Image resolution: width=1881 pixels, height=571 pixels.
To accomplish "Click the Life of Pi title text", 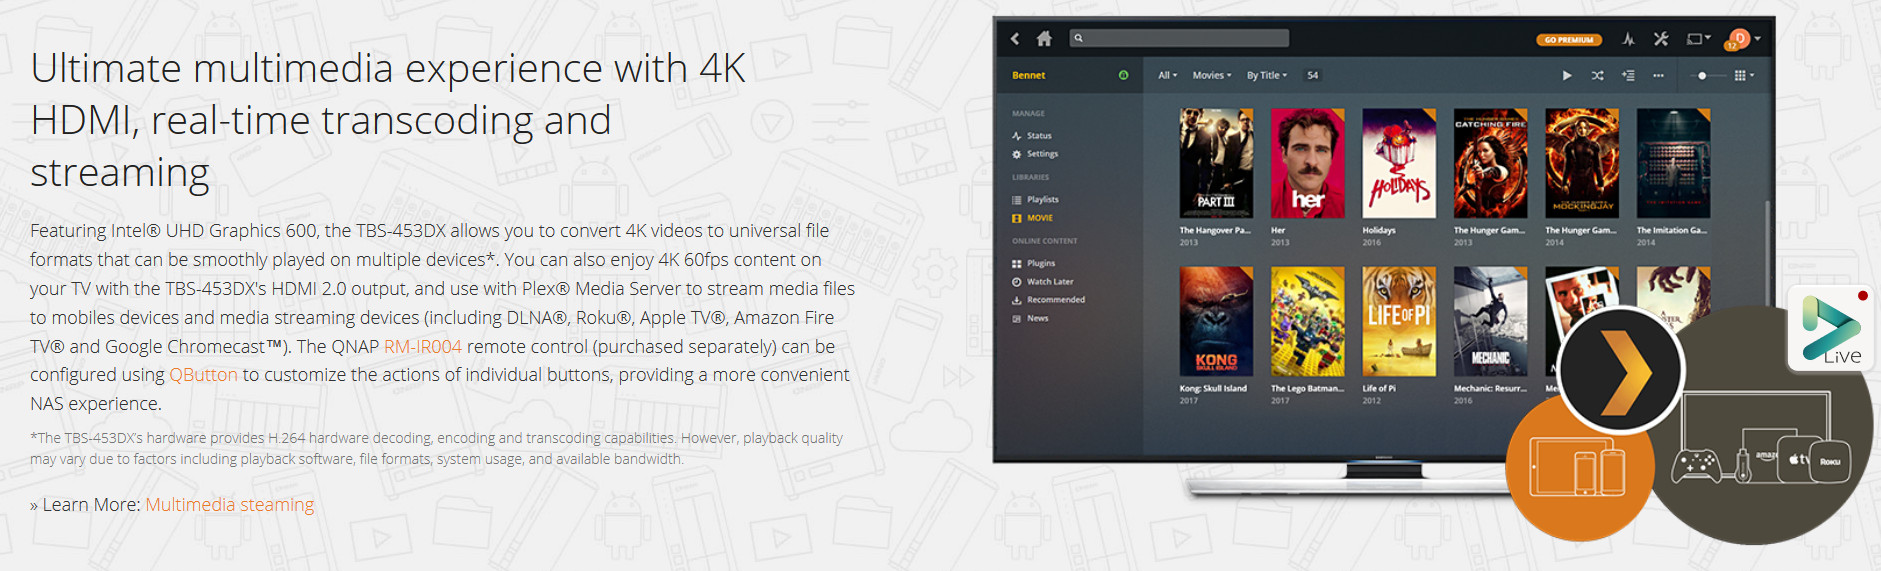I will tap(1379, 389).
